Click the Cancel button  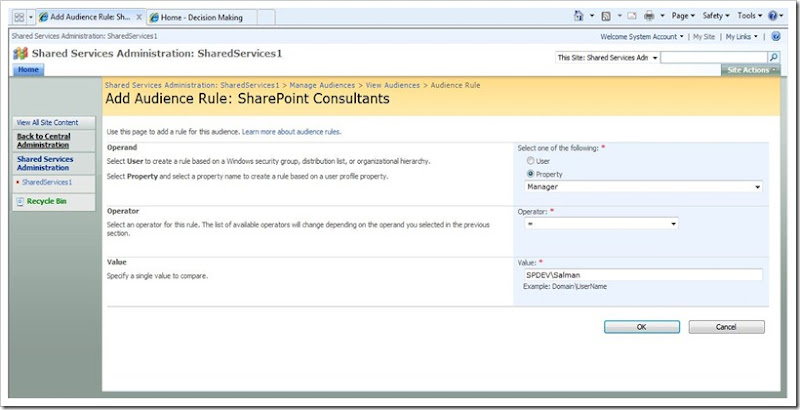coord(727,327)
